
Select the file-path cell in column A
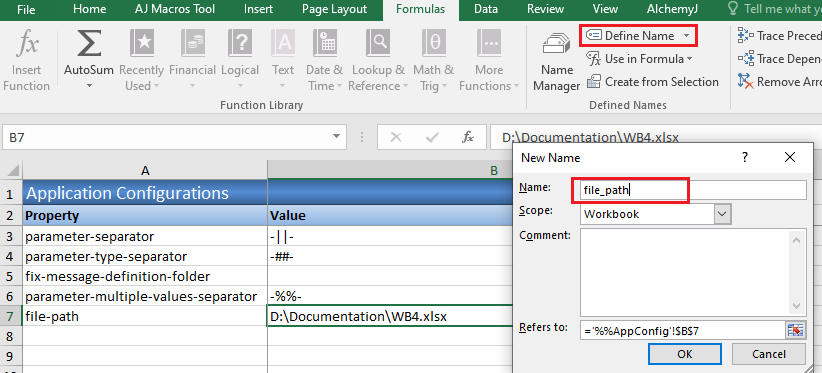click(145, 316)
